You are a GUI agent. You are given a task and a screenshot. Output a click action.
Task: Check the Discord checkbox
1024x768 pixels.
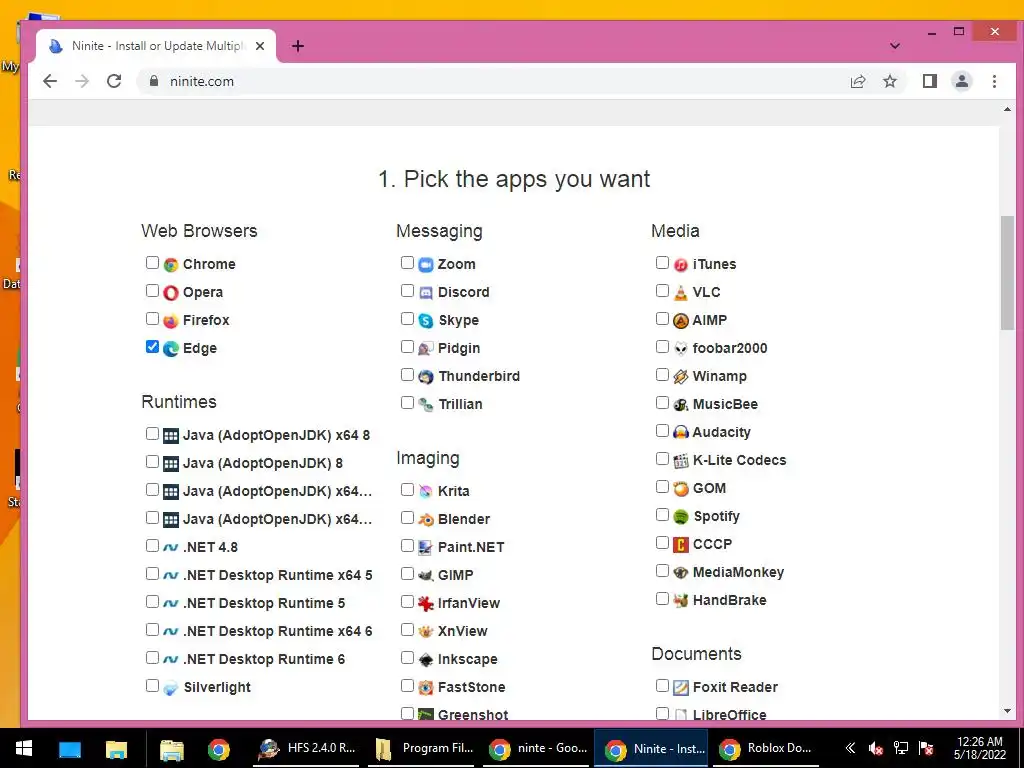coord(407,291)
